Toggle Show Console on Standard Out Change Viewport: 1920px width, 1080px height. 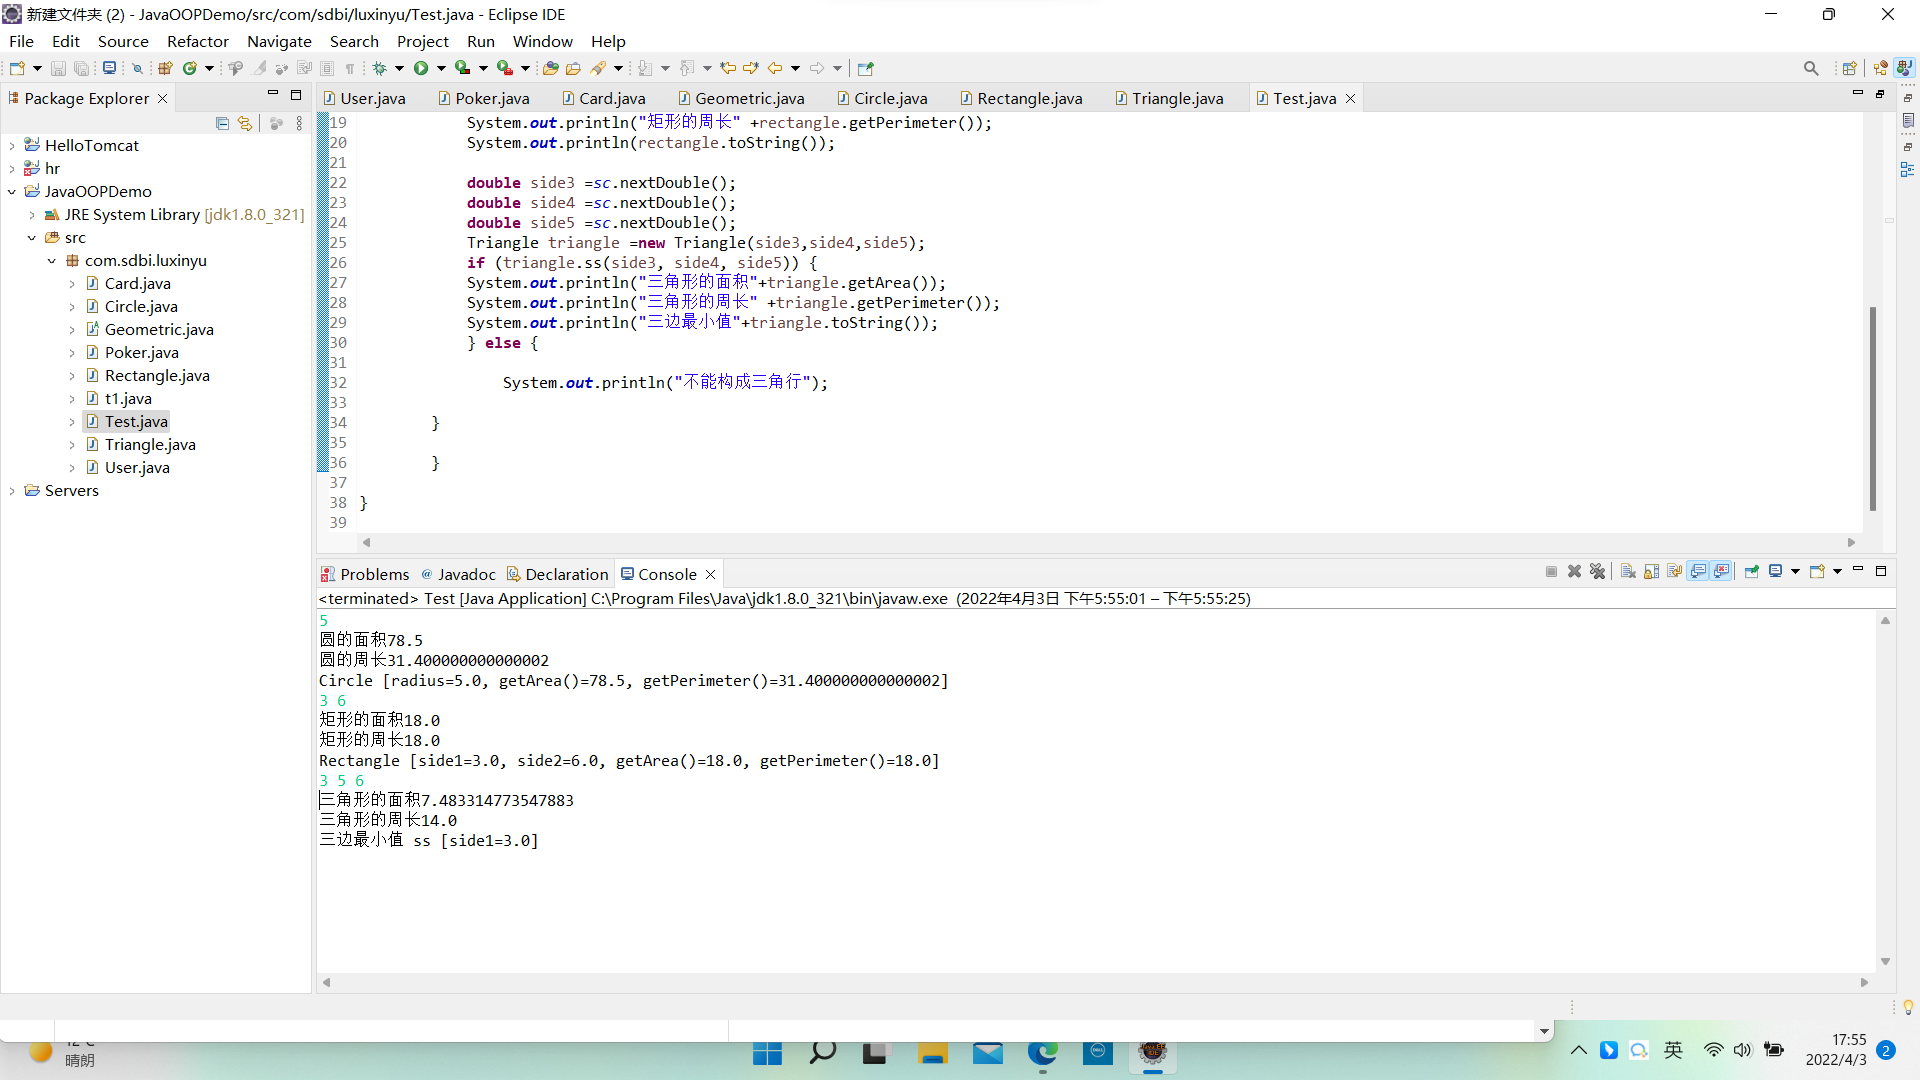tap(1698, 572)
